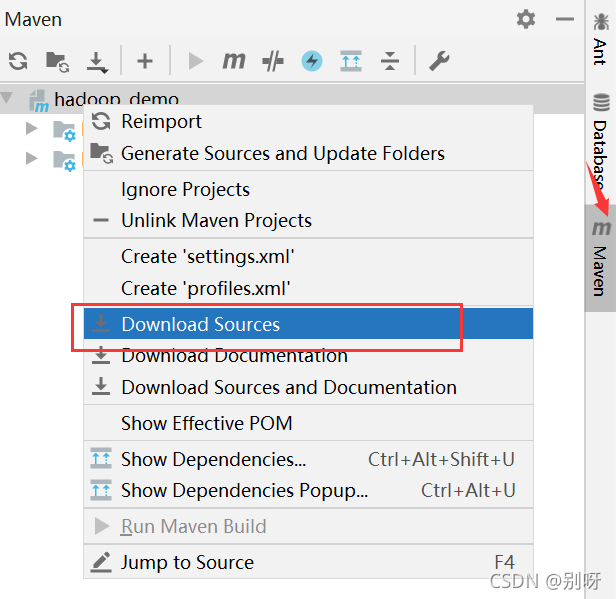Choose Download Documentation menu entry
Image resolution: width=616 pixels, height=599 pixels.
click(308, 355)
